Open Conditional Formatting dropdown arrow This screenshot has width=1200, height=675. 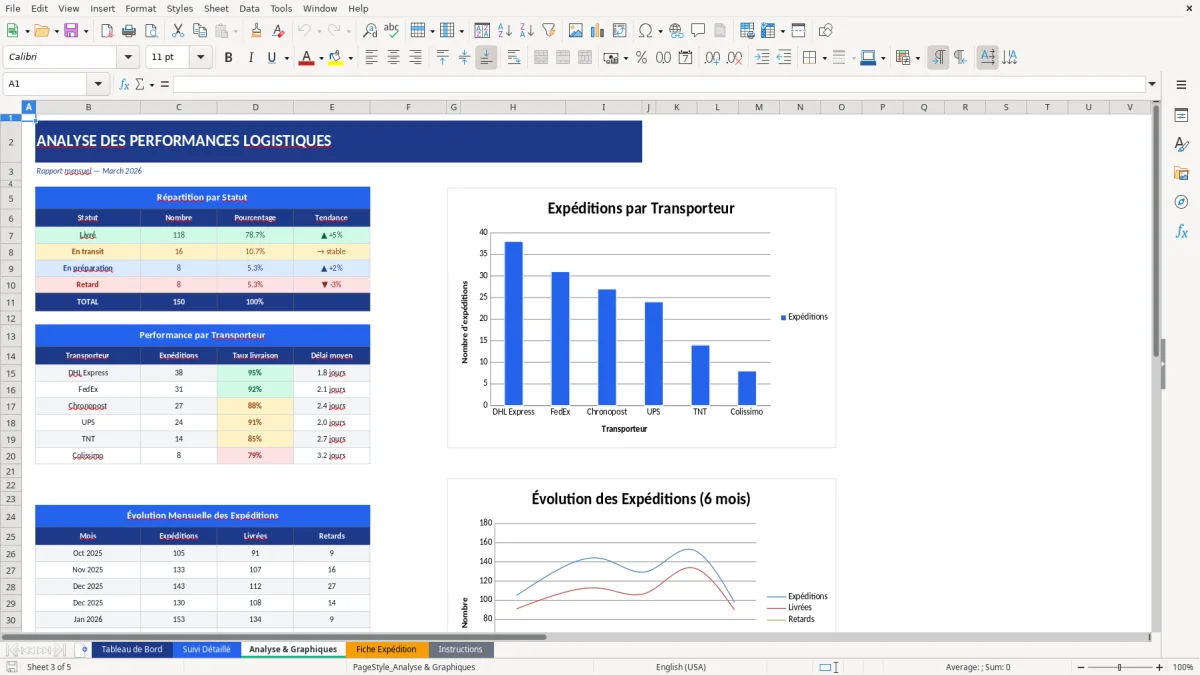(917, 58)
